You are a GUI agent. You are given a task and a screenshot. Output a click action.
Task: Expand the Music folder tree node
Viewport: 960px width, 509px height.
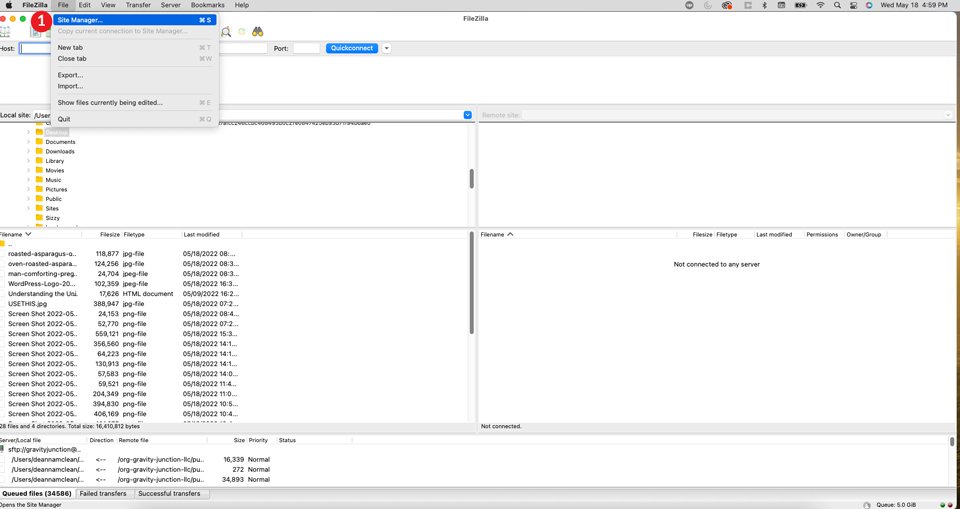click(x=28, y=180)
